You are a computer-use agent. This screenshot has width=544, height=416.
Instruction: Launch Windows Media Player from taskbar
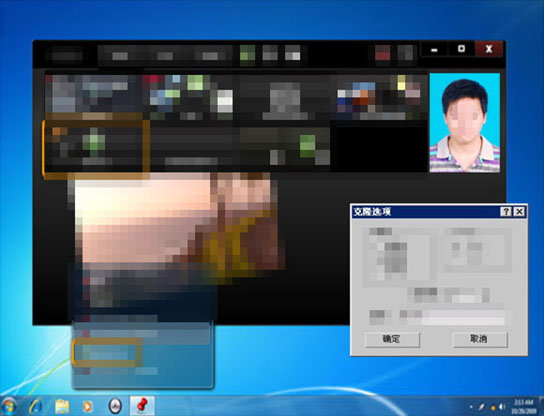(x=87, y=406)
